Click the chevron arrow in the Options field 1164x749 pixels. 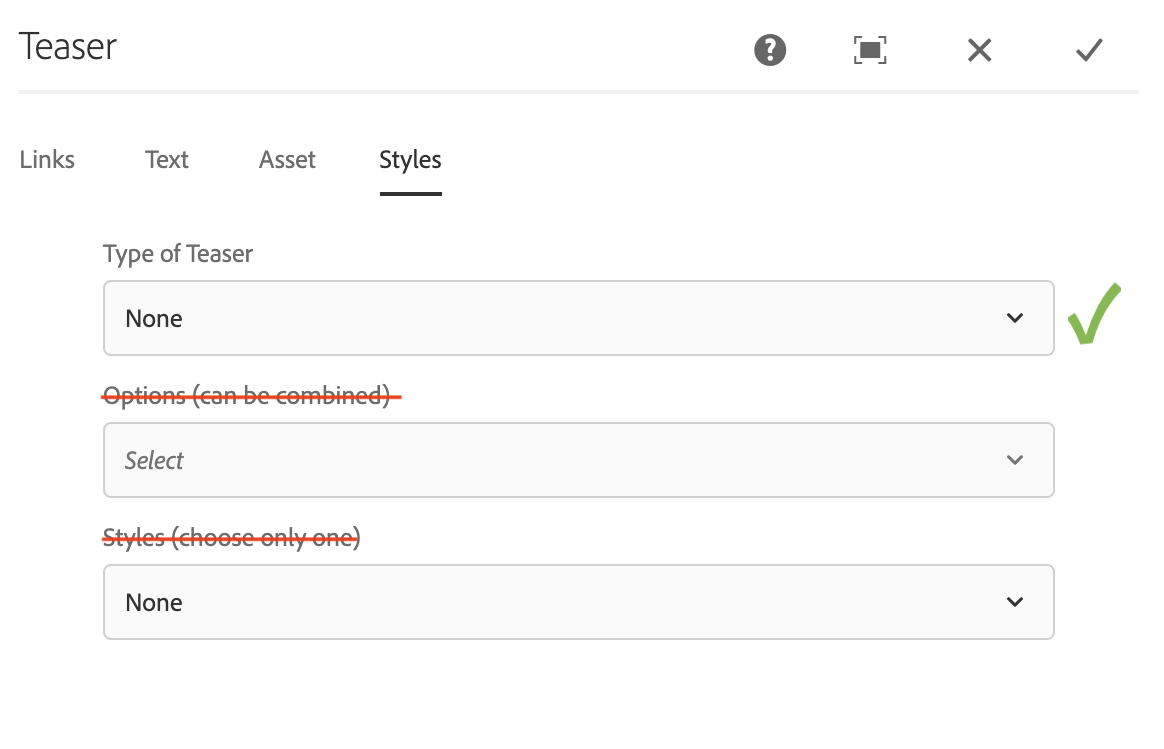click(1015, 460)
